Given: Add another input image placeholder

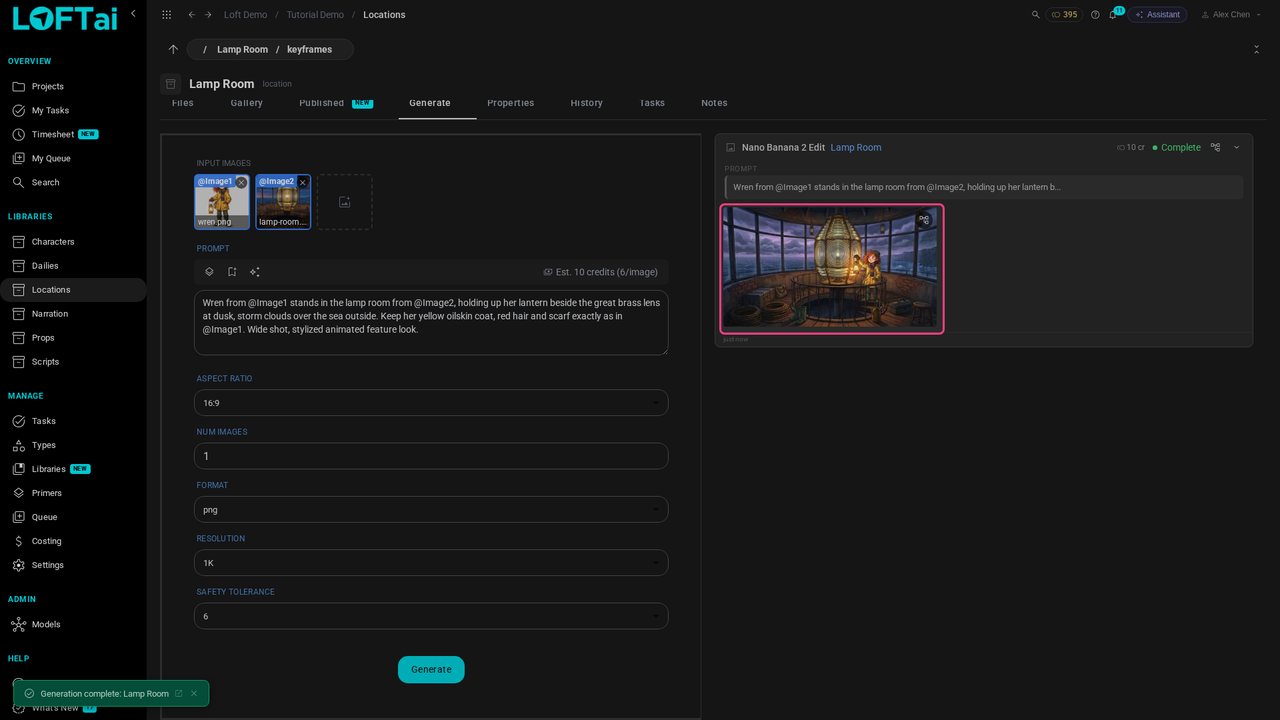Looking at the screenshot, I should tap(345, 202).
